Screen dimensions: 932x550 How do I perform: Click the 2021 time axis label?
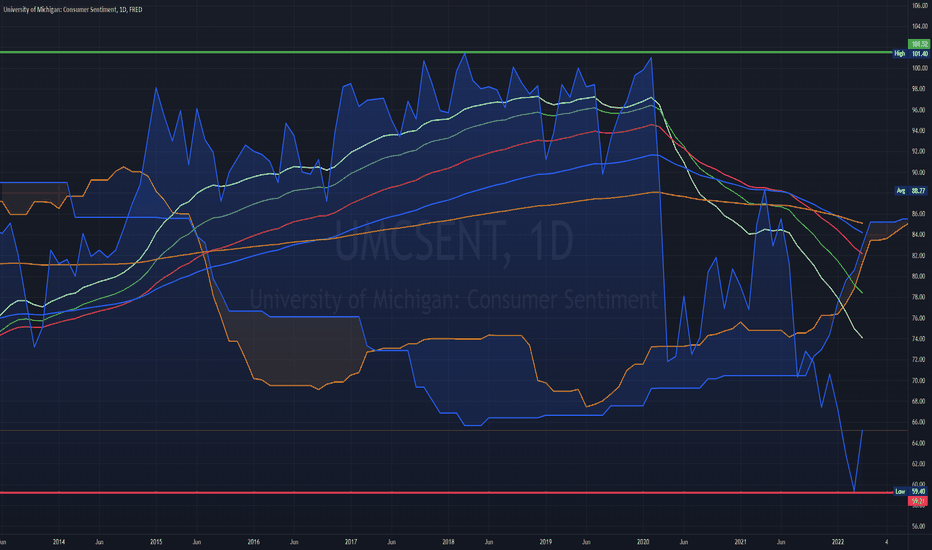pos(741,542)
